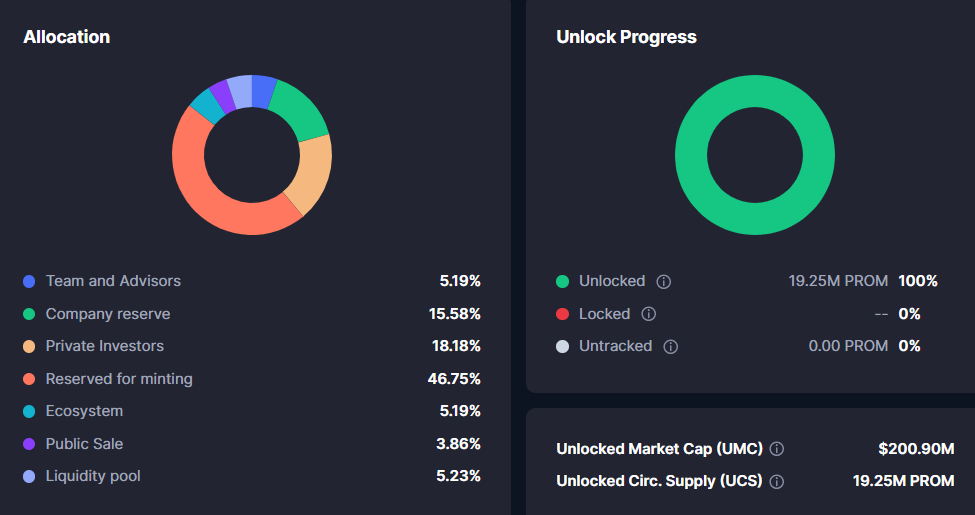This screenshot has width=975, height=515.
Task: Click info icon beside Locked
Action: coord(648,314)
